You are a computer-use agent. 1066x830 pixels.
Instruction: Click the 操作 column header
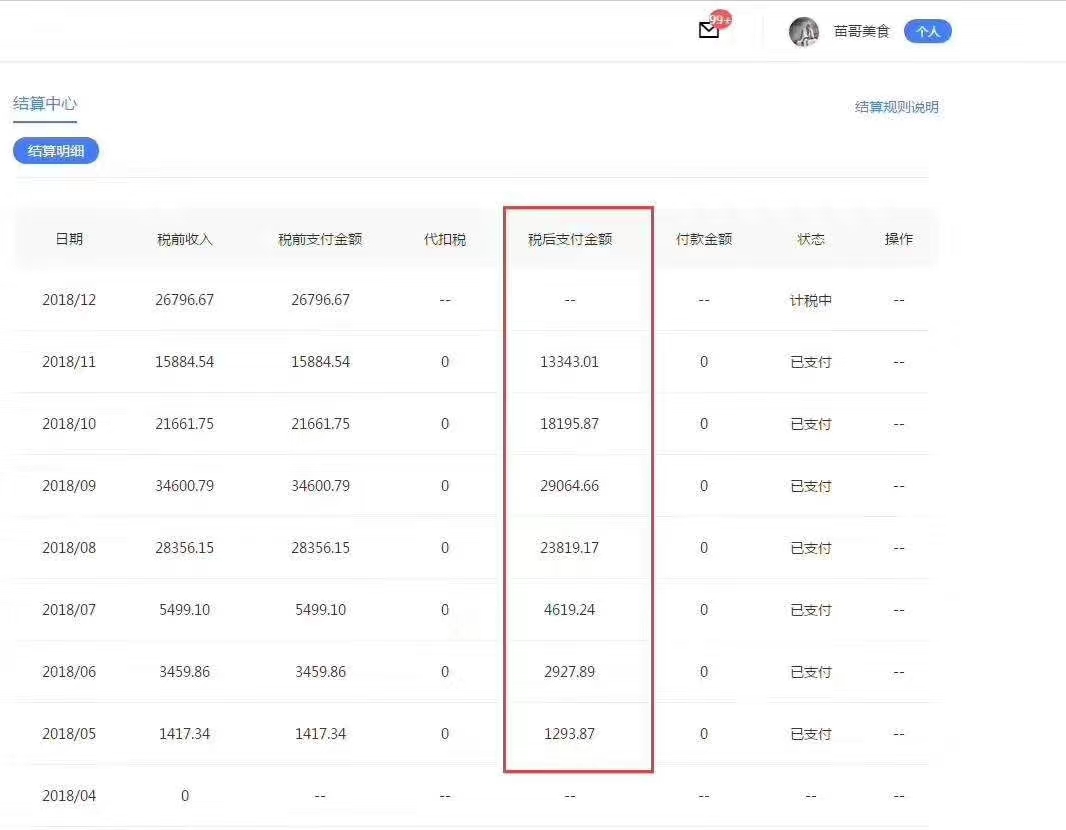(899, 239)
